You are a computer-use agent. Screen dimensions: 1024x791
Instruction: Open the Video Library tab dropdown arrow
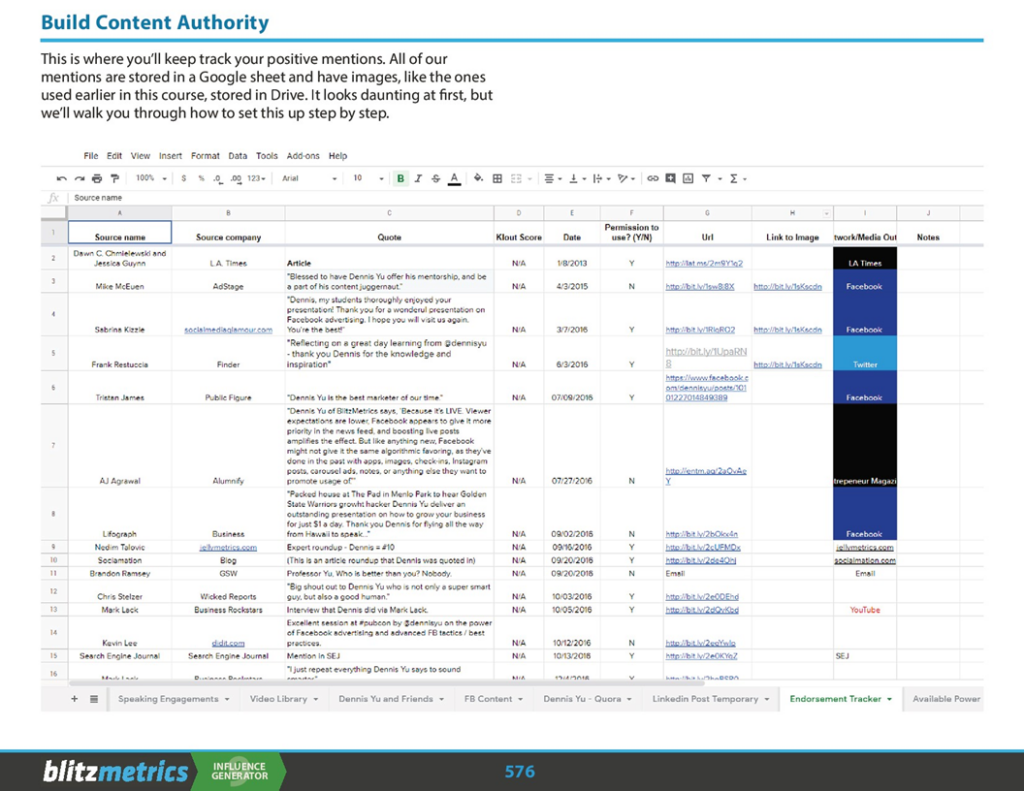coord(315,700)
